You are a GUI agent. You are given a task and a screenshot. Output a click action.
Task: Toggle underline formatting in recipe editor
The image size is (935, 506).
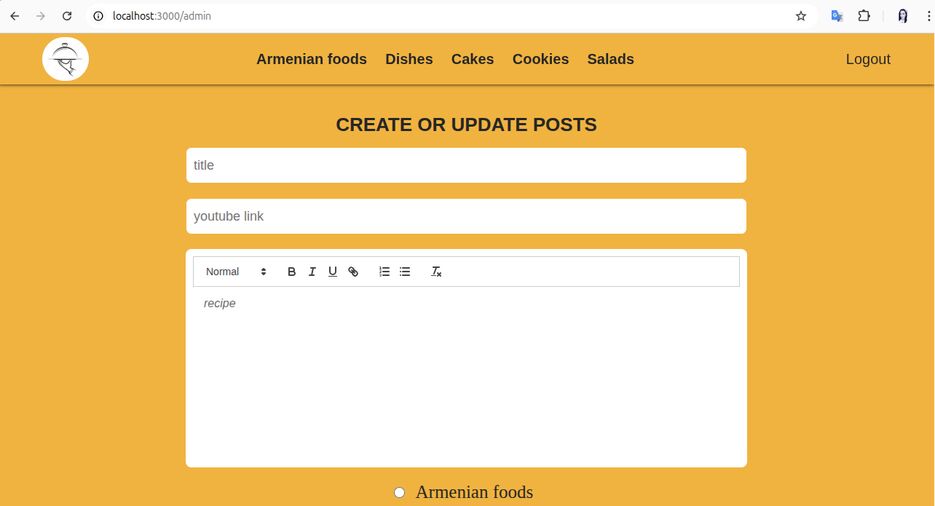pyautogui.click(x=333, y=272)
